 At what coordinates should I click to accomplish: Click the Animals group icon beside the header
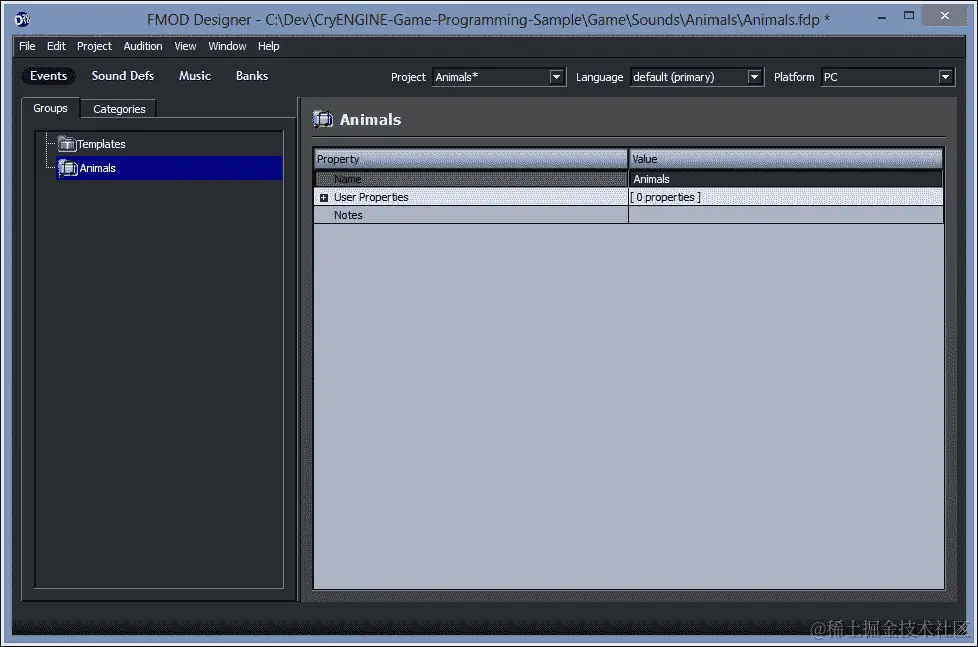pyautogui.click(x=322, y=119)
